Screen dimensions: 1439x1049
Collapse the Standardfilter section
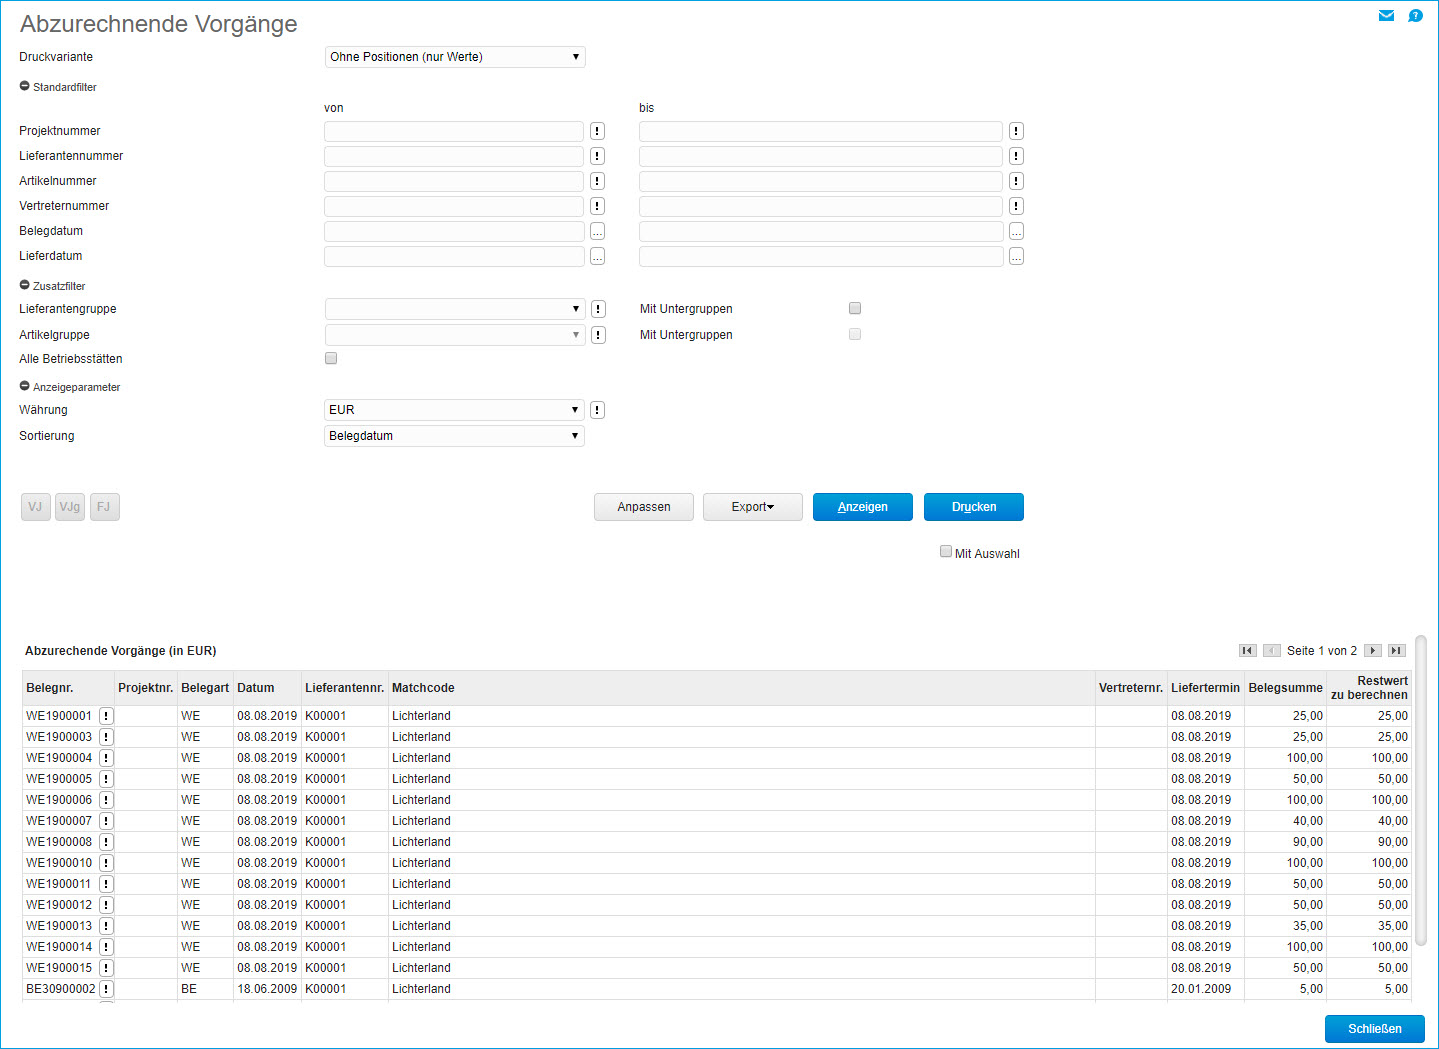click(x=25, y=87)
